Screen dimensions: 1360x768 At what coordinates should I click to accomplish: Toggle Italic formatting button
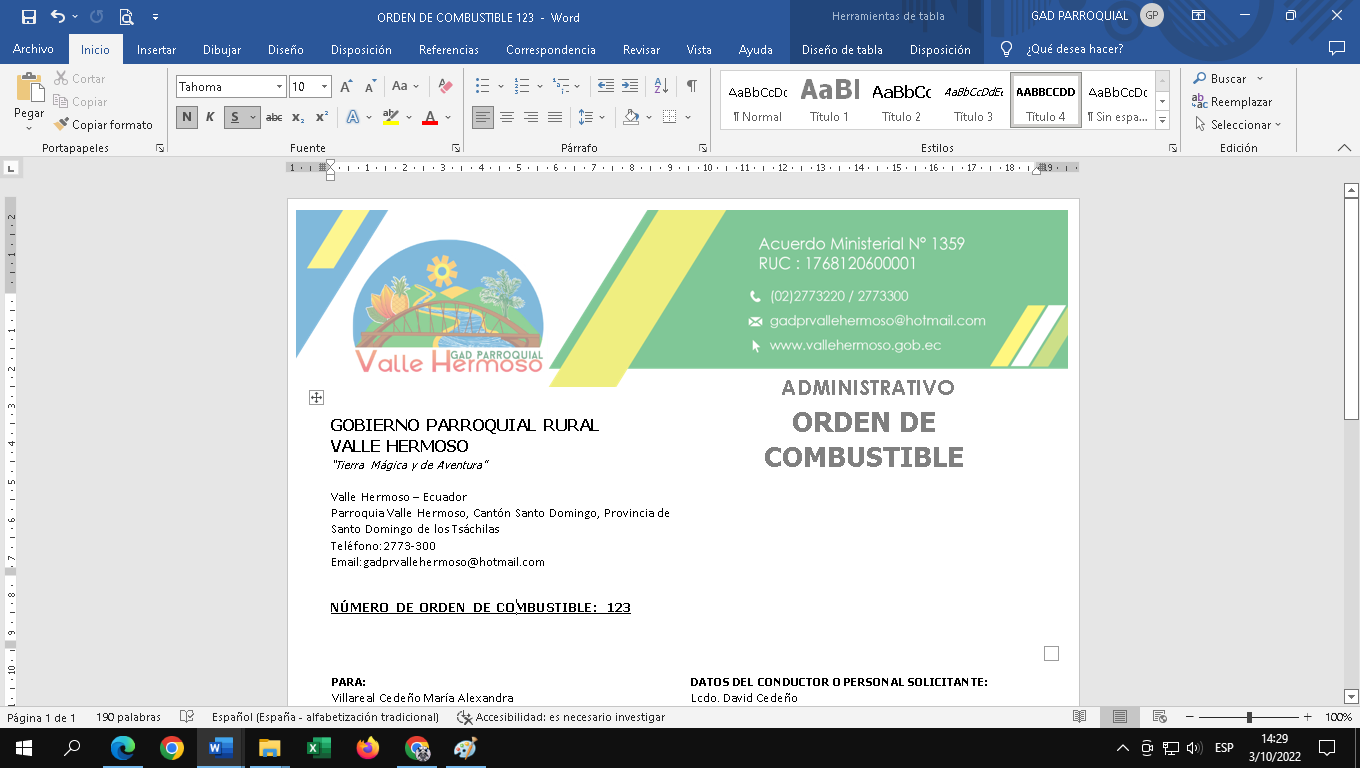click(x=210, y=117)
